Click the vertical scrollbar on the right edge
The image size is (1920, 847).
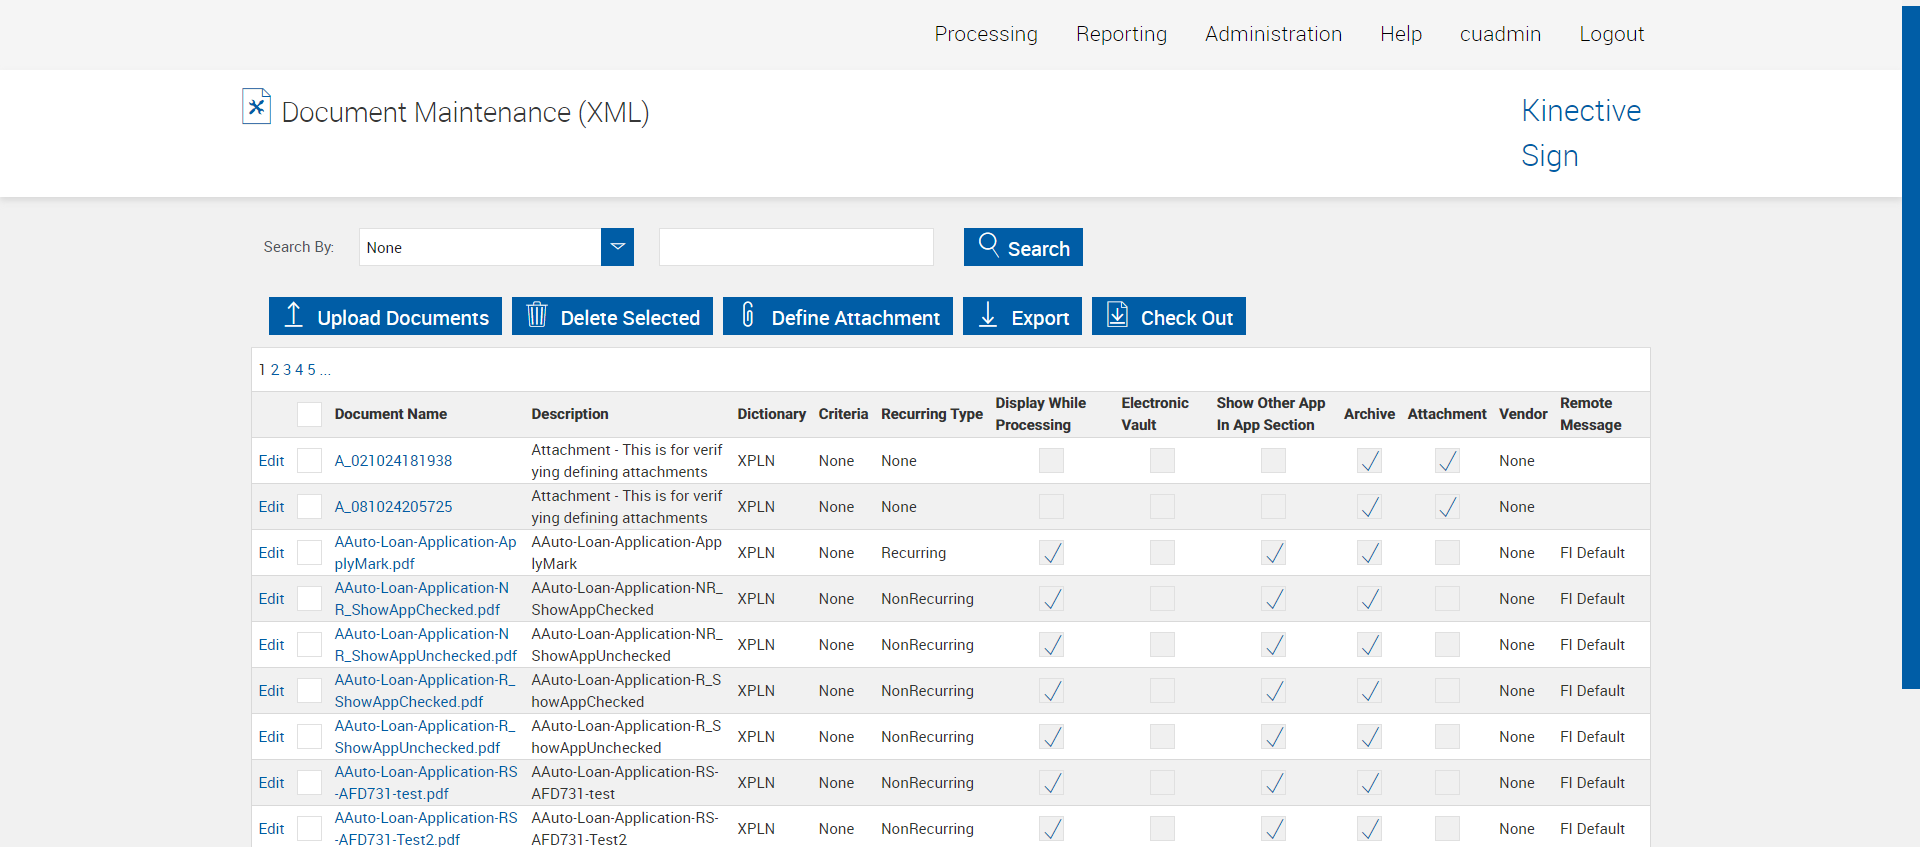pos(1910,345)
